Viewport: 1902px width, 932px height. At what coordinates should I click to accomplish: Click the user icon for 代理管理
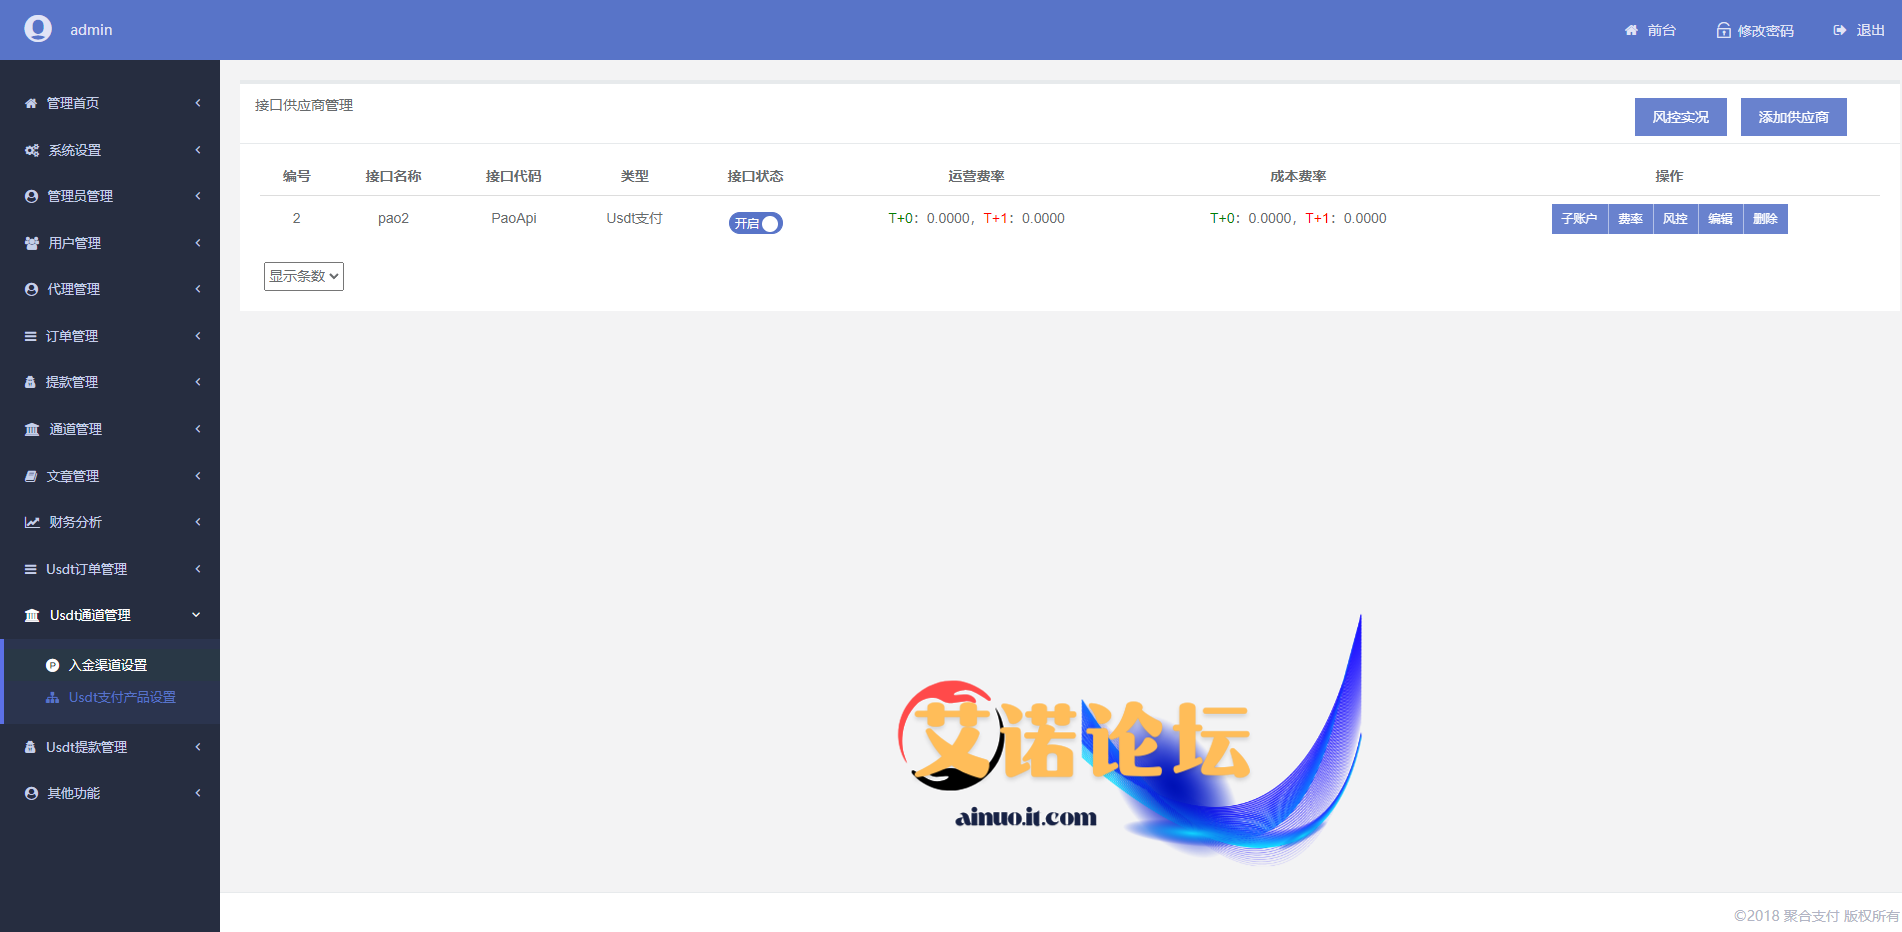pyautogui.click(x=31, y=289)
